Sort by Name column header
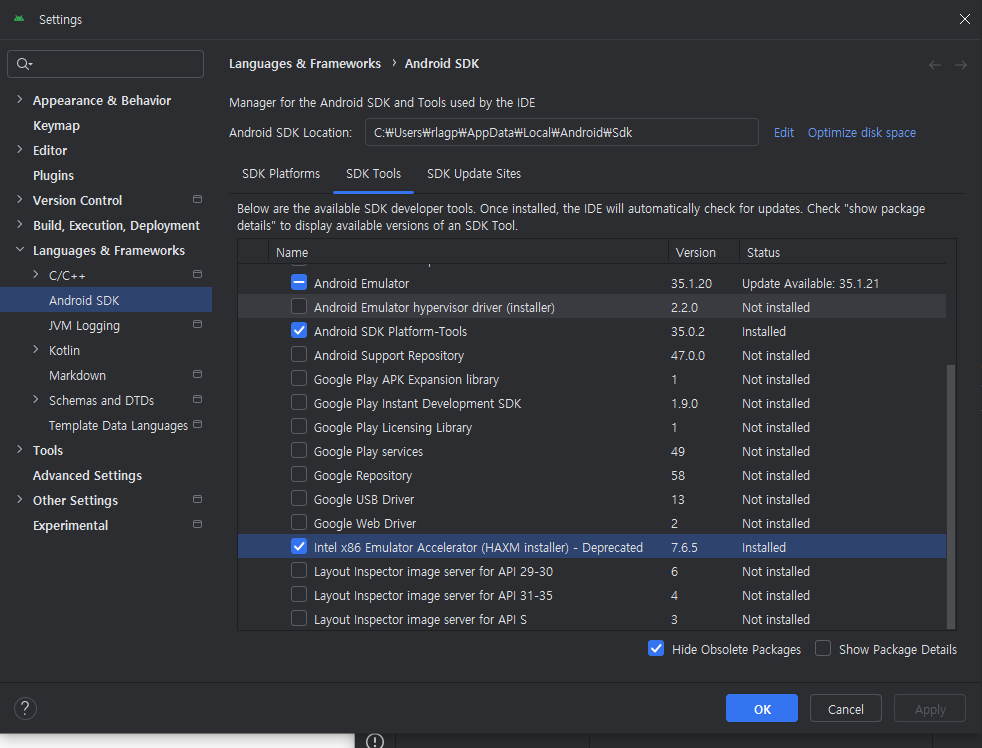The width and height of the screenshot is (982, 748). 468,252
